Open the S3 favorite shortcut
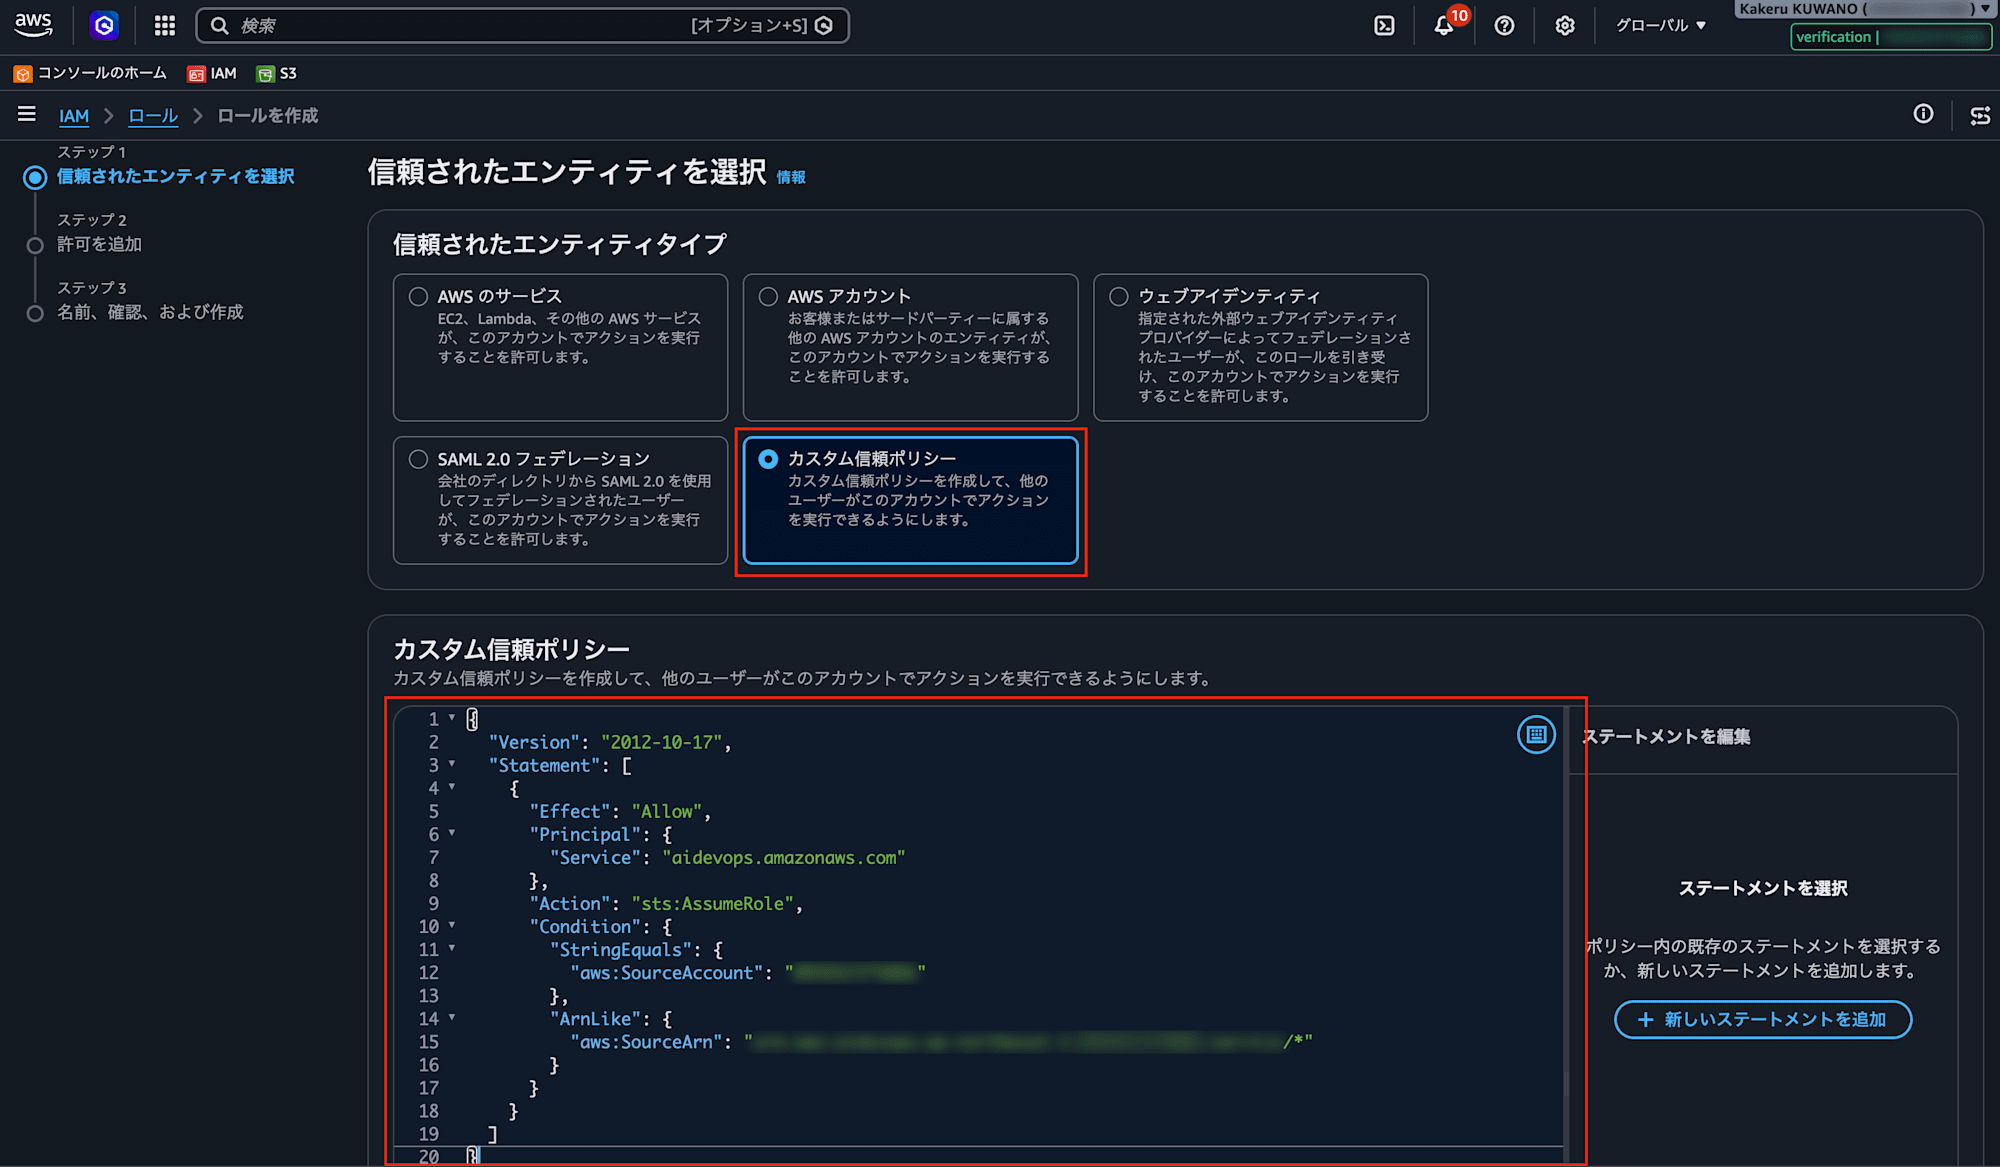The width and height of the screenshot is (2000, 1167). pos(276,73)
